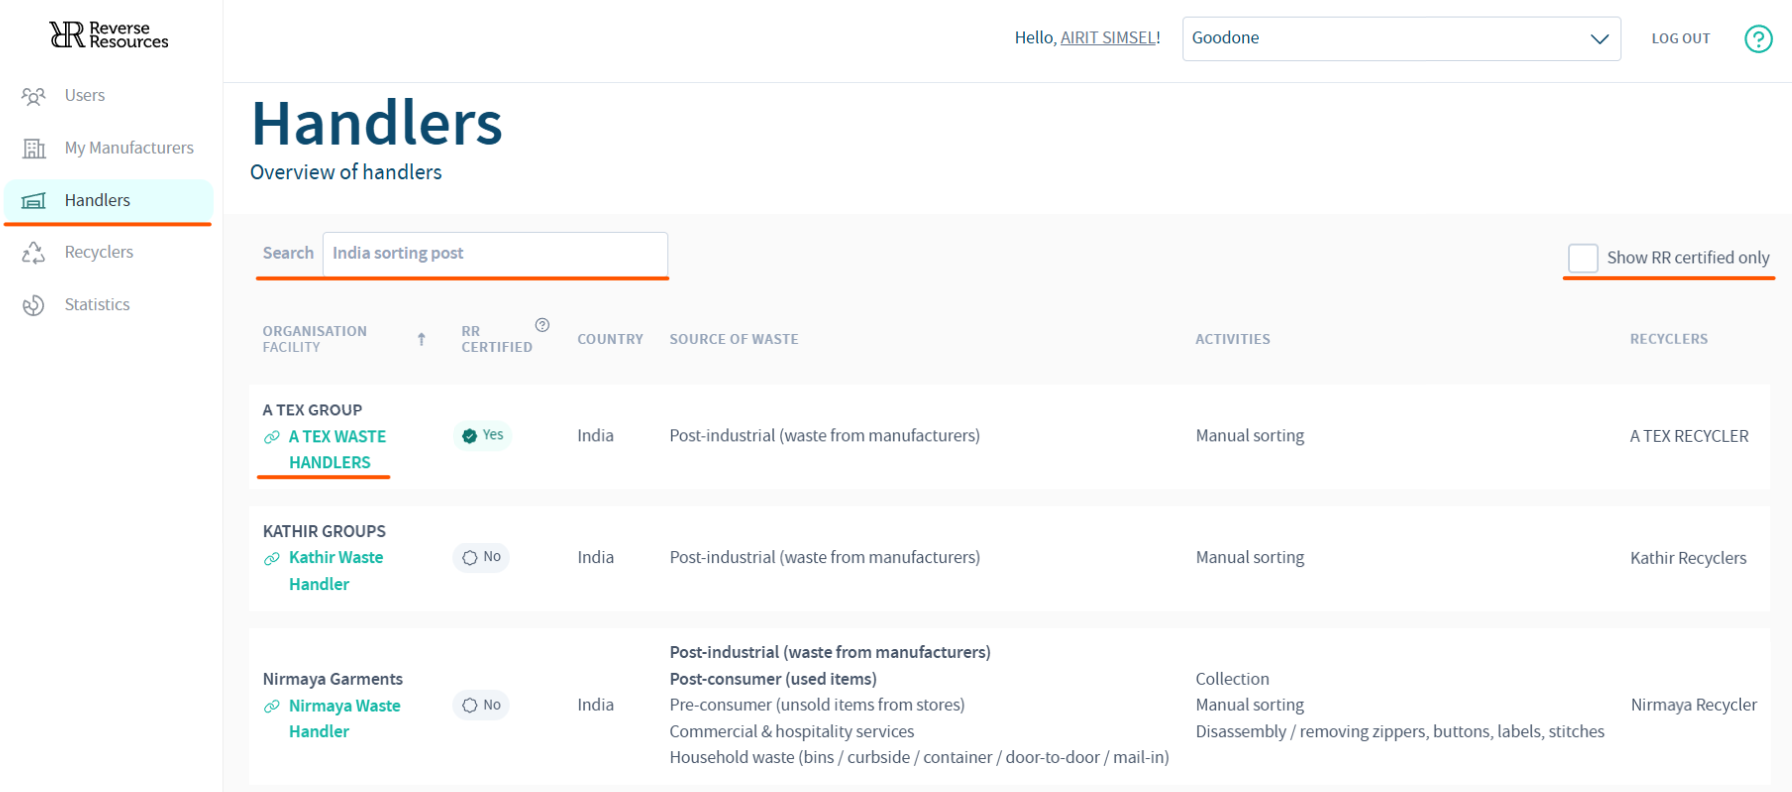
Task: Click the Recyclers recycle icon
Action: point(34,253)
